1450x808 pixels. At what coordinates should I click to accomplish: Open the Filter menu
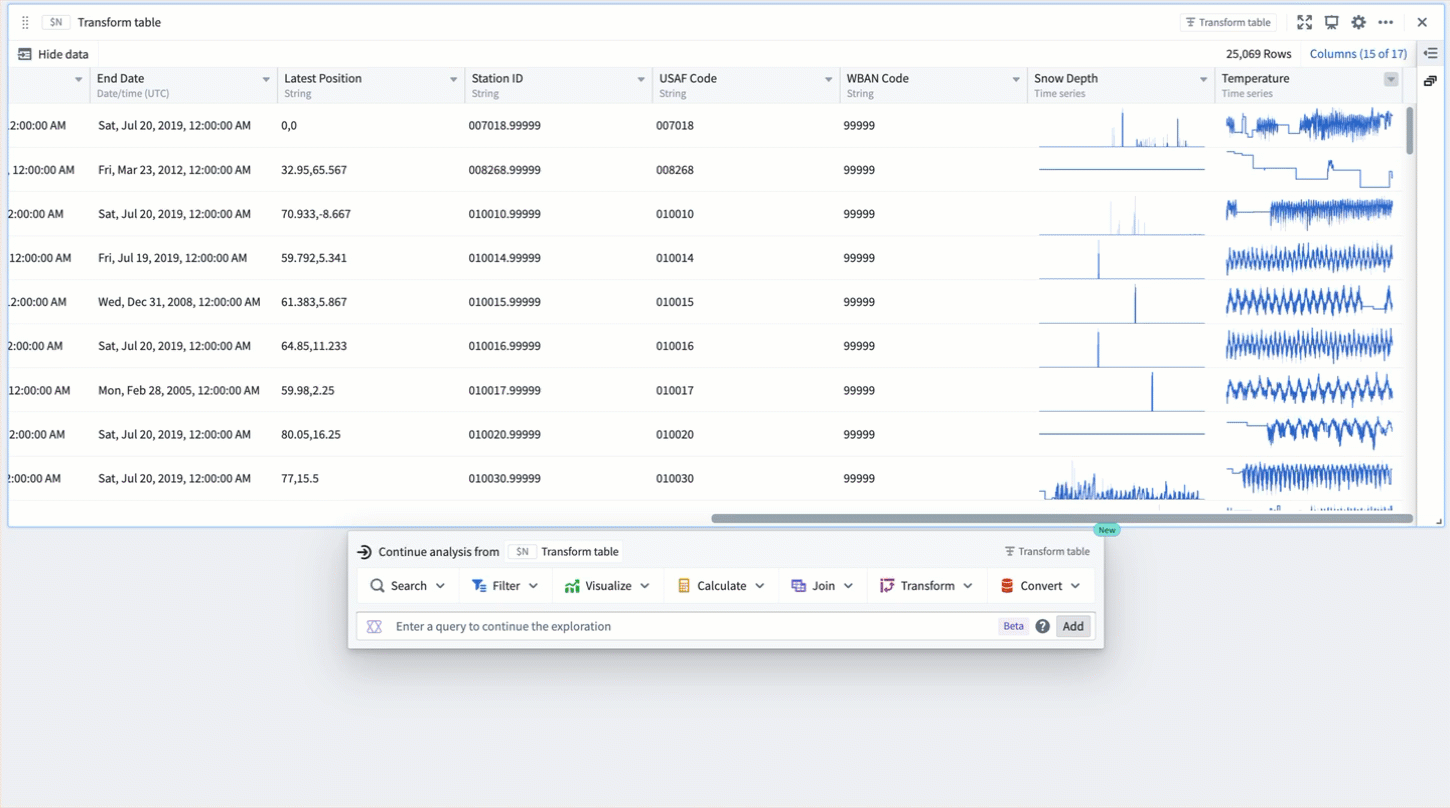[x=505, y=586]
